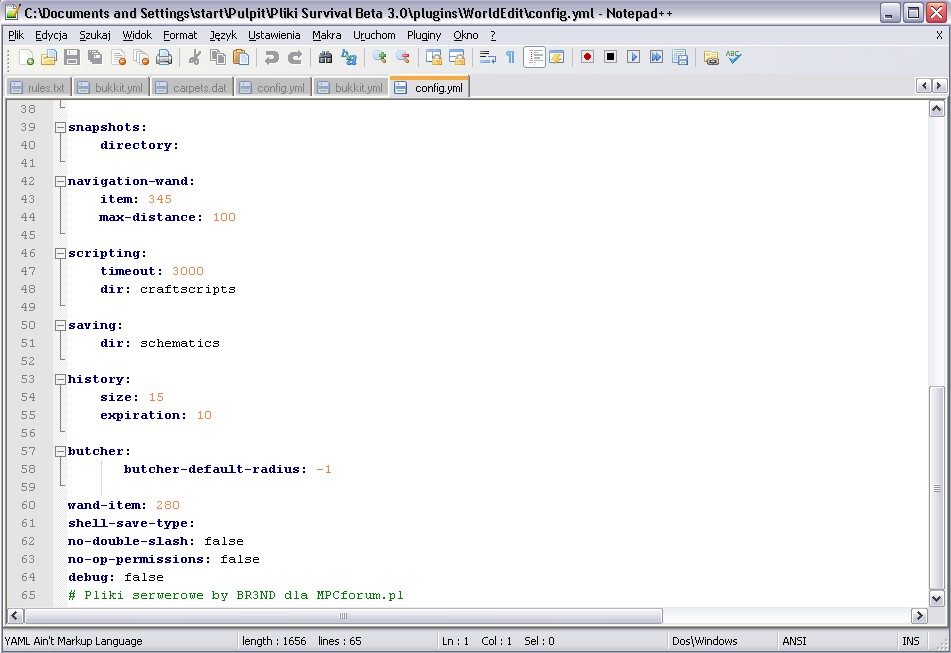
Task: Open the Język menu
Action: pyautogui.click(x=223, y=35)
